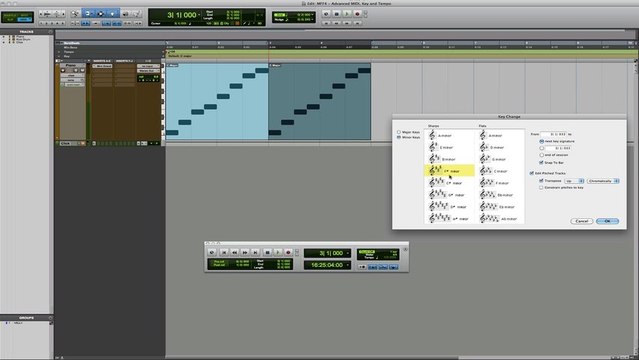Open the Transpose direction dropdown
The width and height of the screenshot is (639, 360).
coord(574,181)
